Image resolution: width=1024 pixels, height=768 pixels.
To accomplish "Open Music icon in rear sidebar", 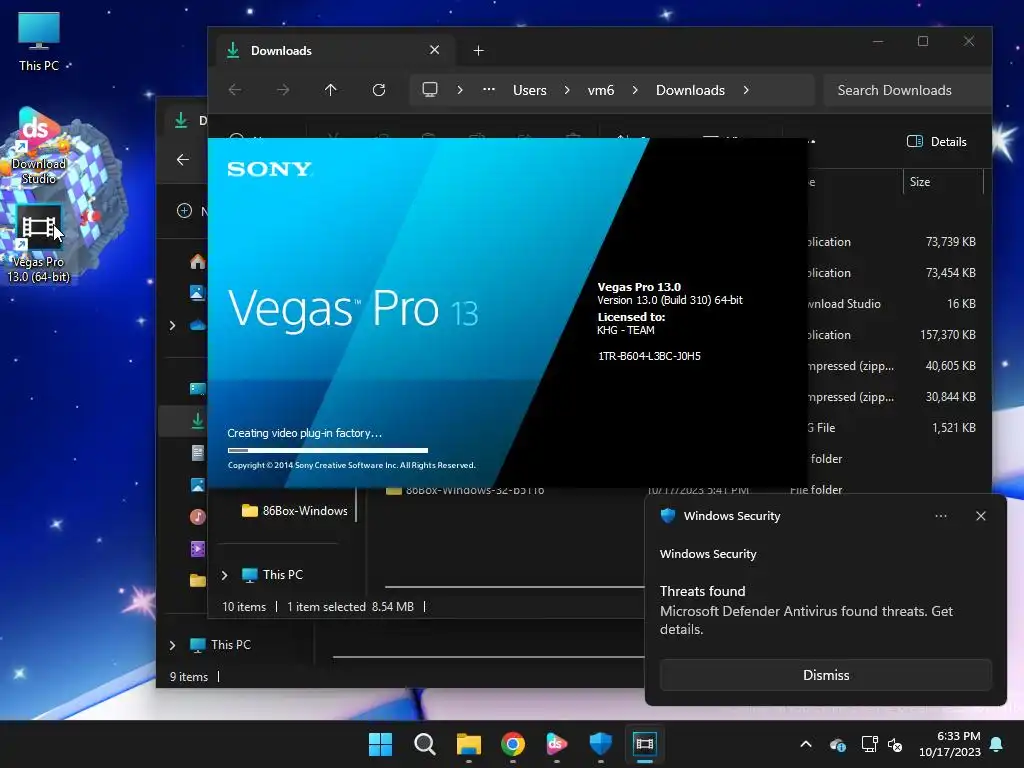I will [x=197, y=517].
